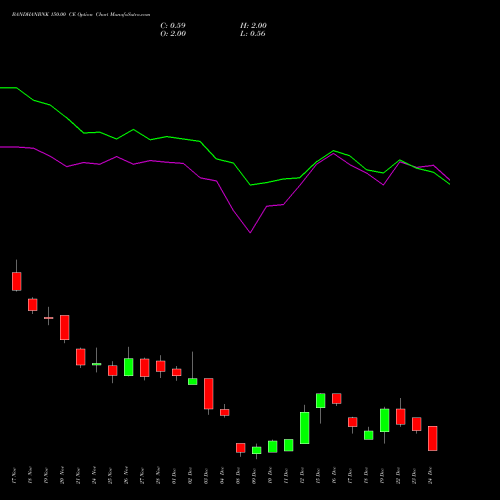
Task: Select the low value L: 0.56
Action: click(253, 33)
